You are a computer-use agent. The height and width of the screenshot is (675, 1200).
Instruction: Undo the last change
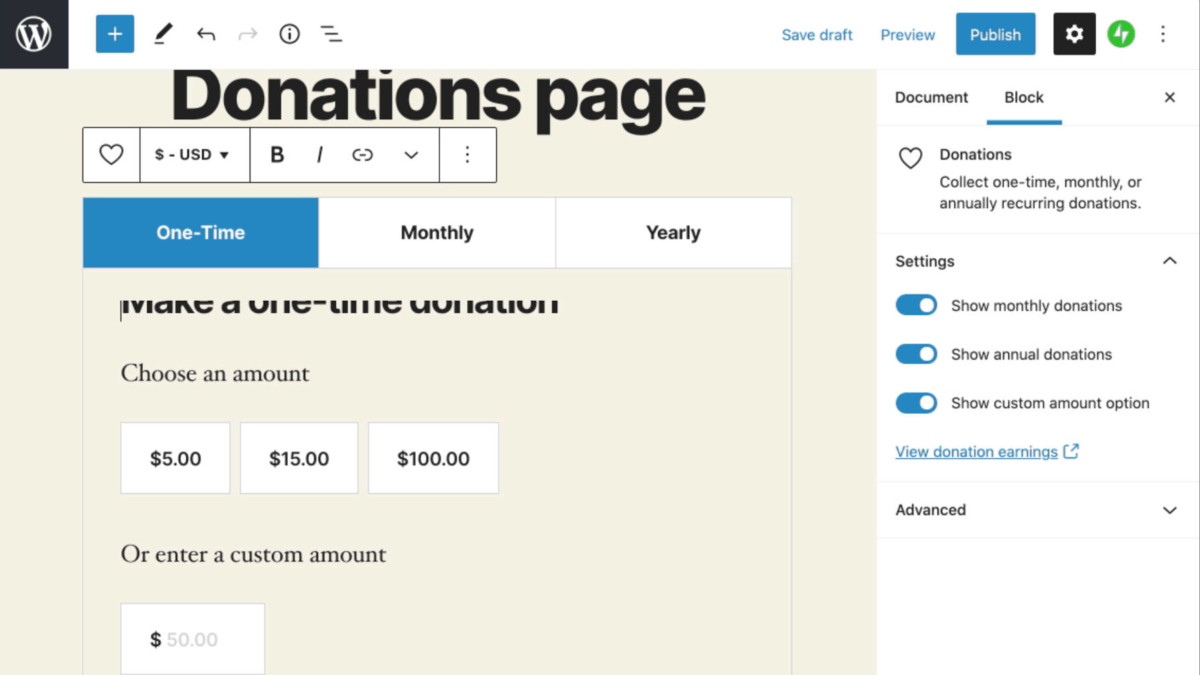click(206, 34)
